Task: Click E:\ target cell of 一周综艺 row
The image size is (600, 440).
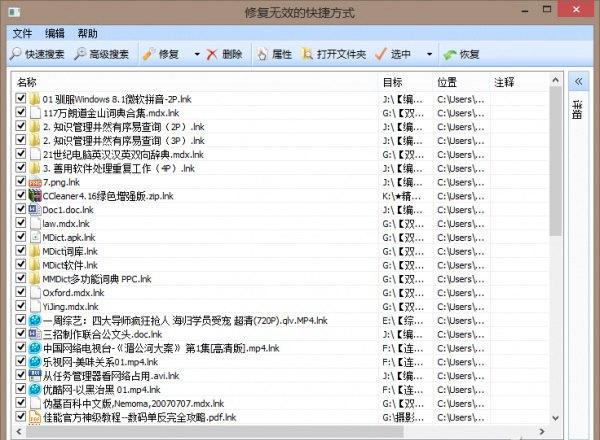Action: (404, 321)
